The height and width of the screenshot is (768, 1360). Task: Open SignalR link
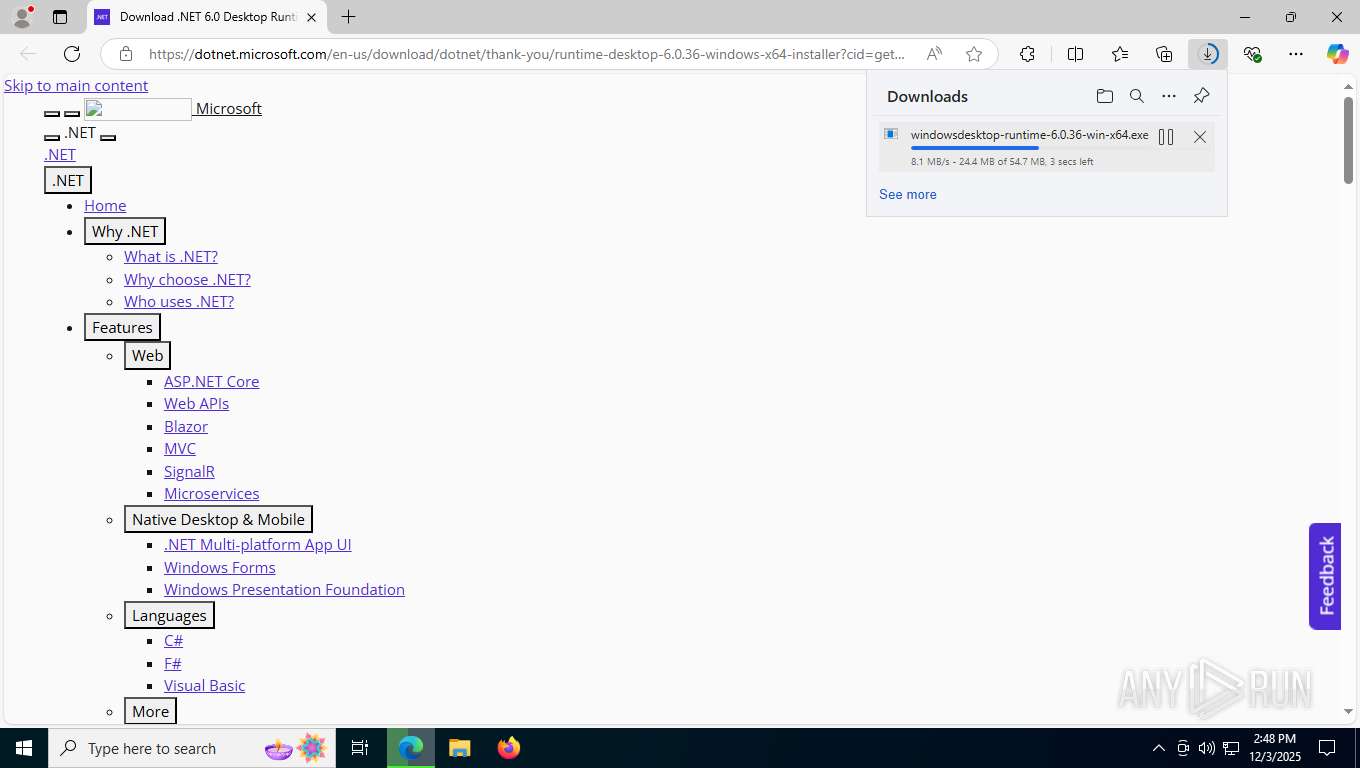coord(189,471)
